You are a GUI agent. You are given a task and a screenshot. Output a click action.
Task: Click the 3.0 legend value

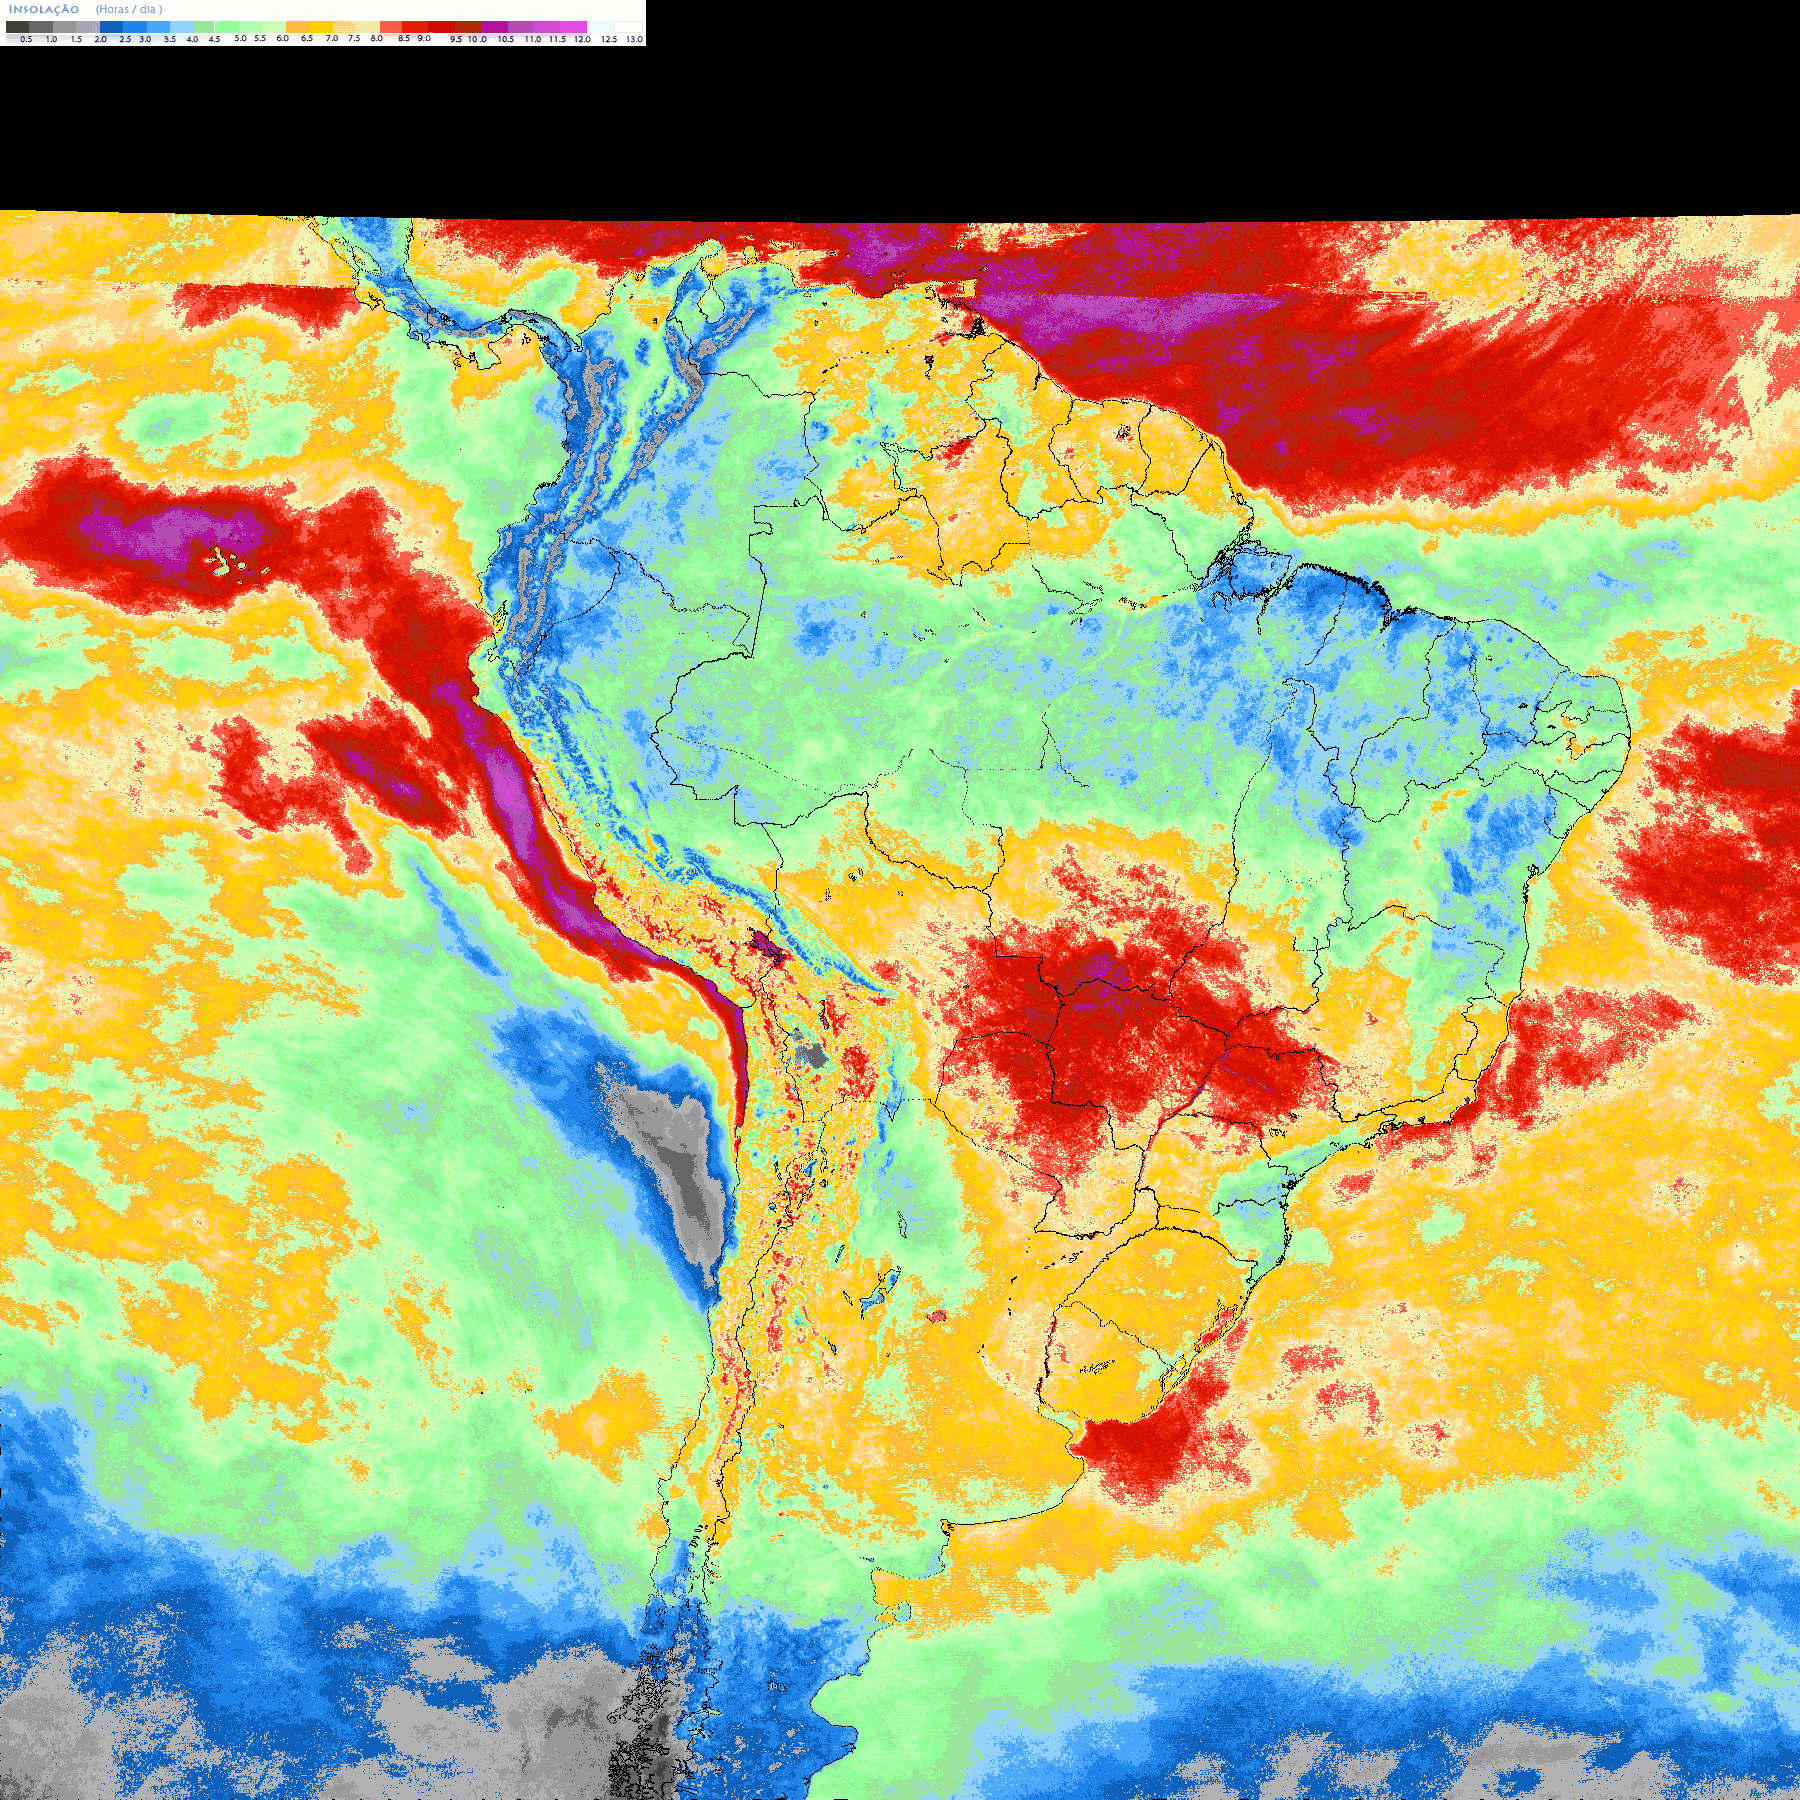(x=145, y=39)
